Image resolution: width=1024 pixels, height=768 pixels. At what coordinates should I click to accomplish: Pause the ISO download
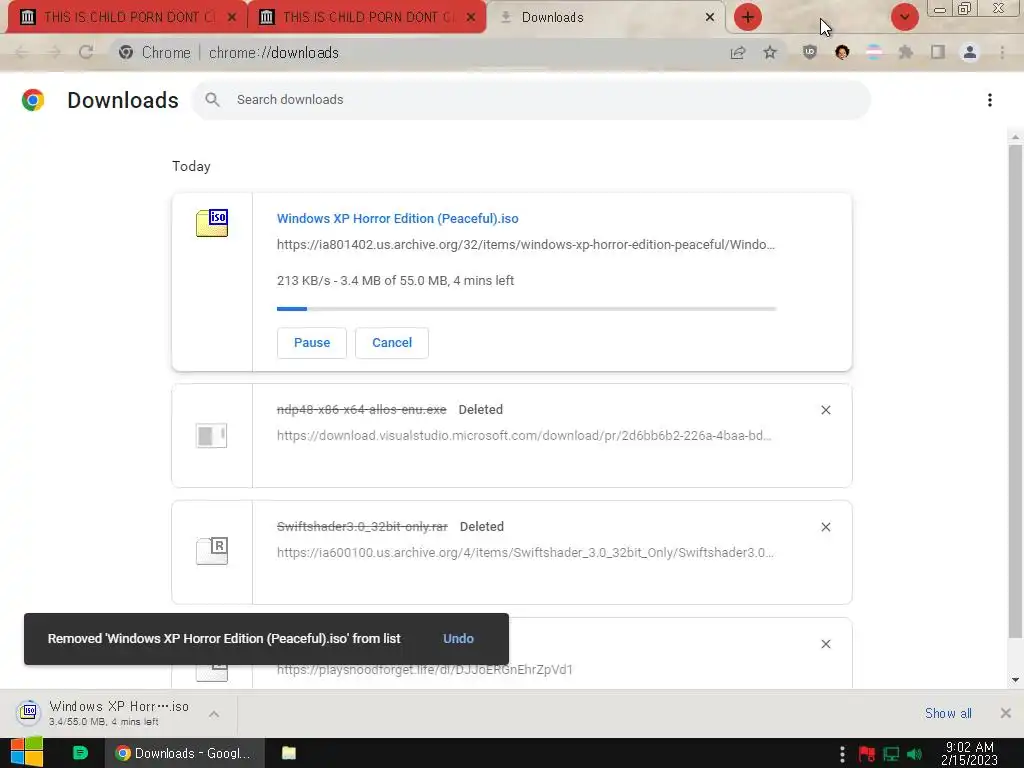click(312, 343)
